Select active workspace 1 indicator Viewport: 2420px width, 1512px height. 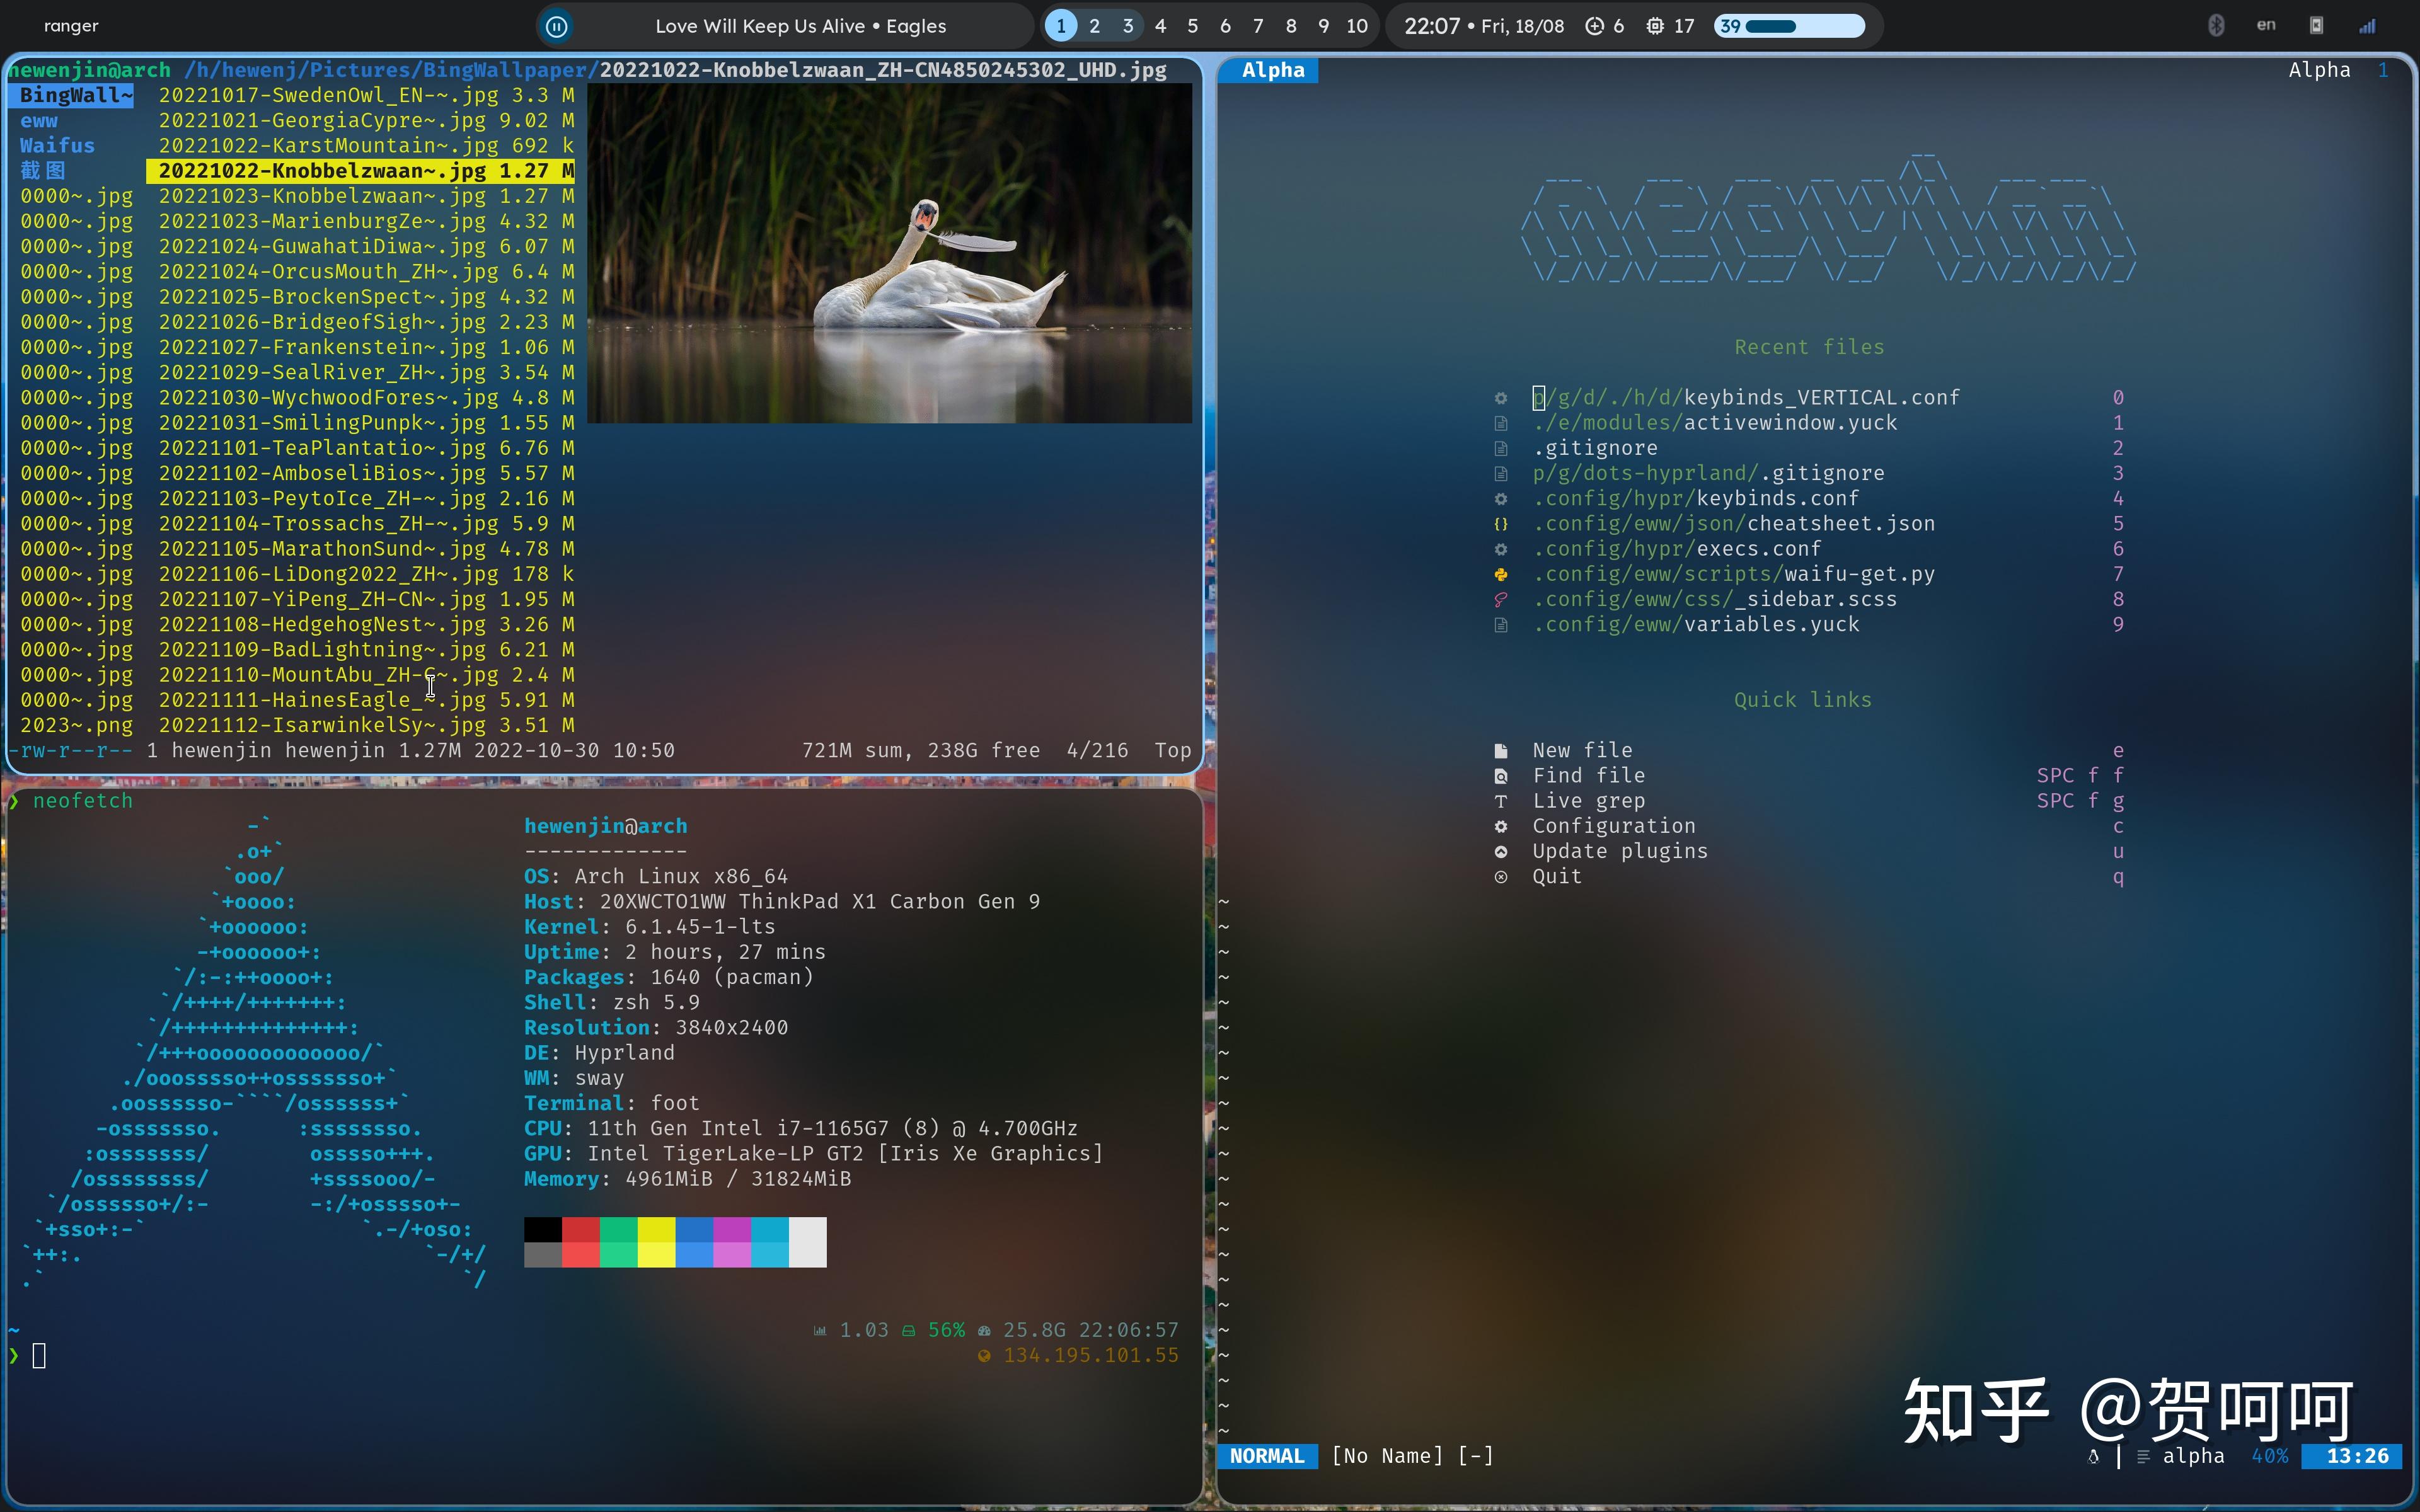[1061, 26]
